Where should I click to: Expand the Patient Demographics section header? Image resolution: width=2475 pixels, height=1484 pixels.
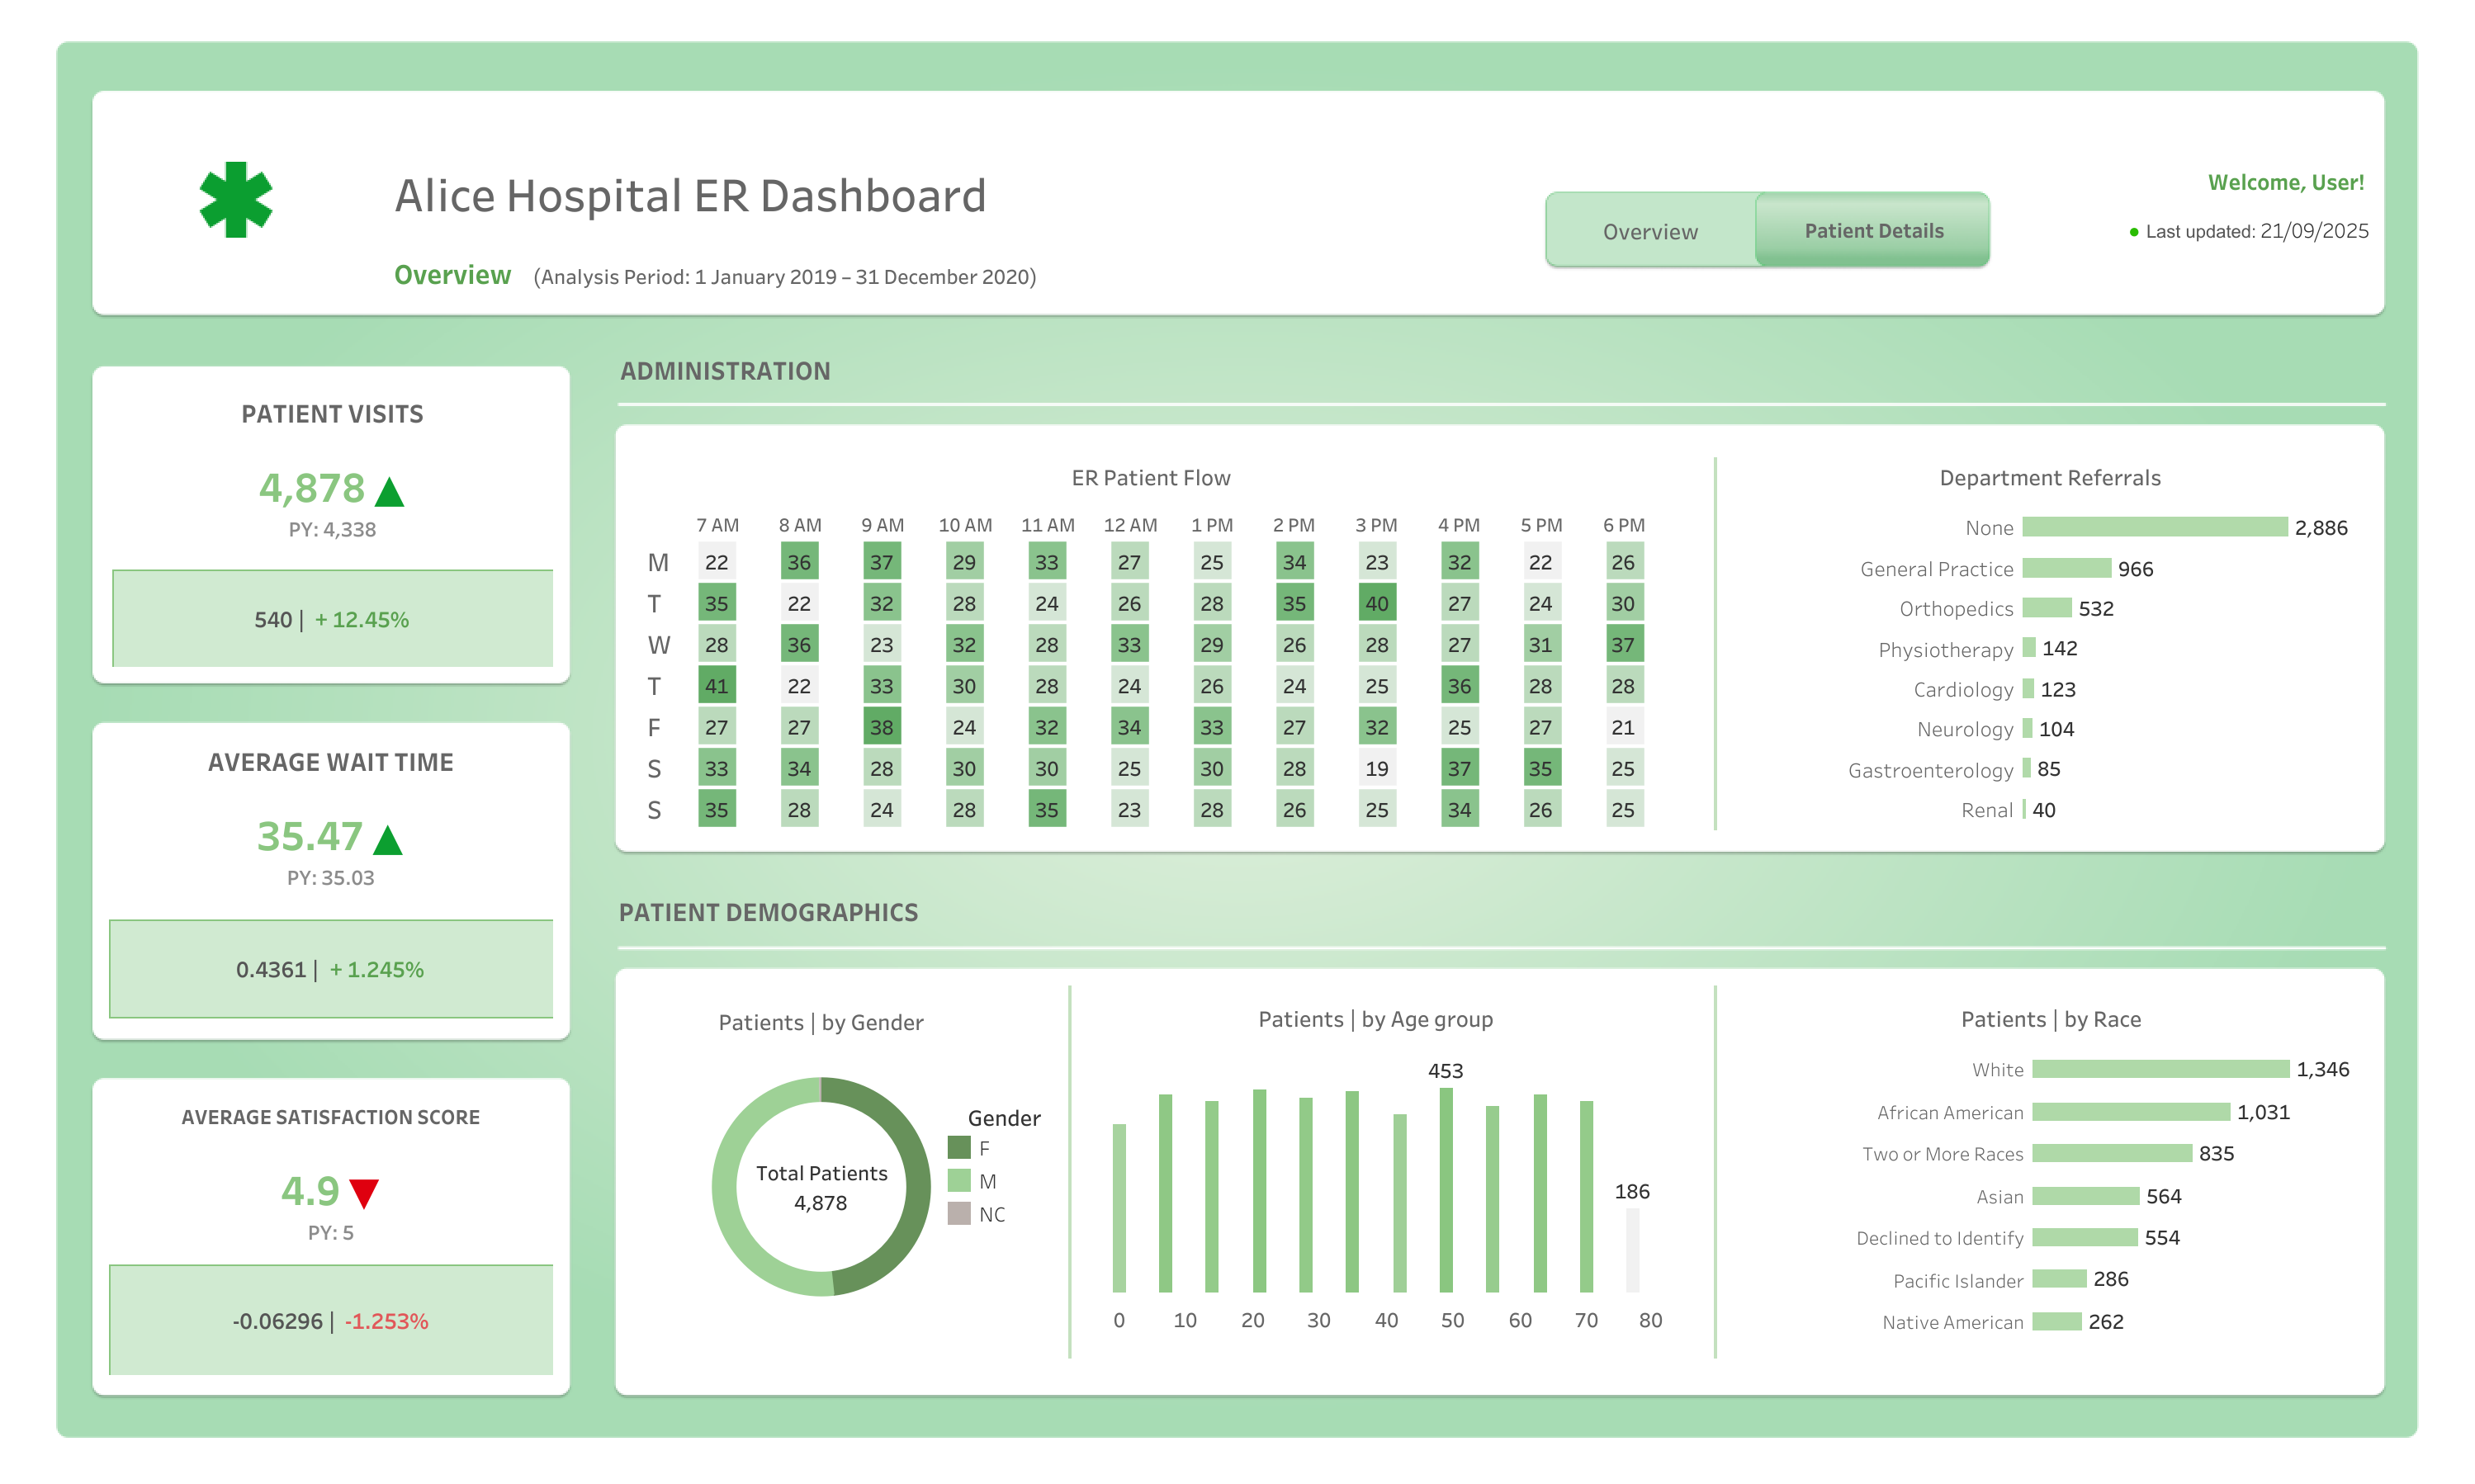[768, 912]
